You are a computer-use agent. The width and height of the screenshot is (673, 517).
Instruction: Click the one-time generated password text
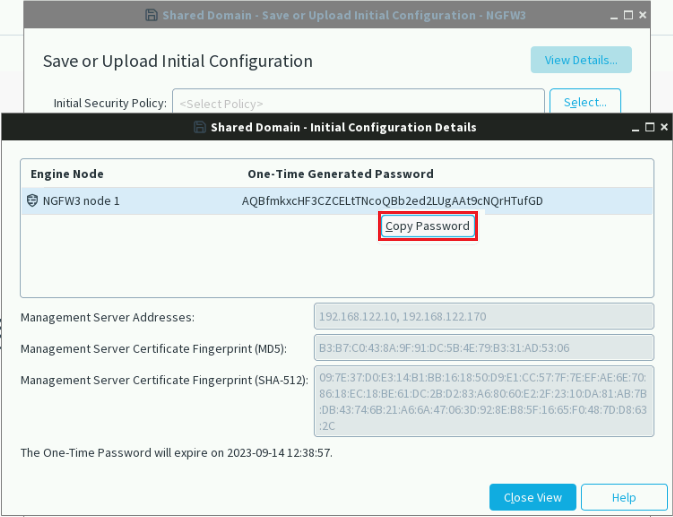[x=392, y=201]
